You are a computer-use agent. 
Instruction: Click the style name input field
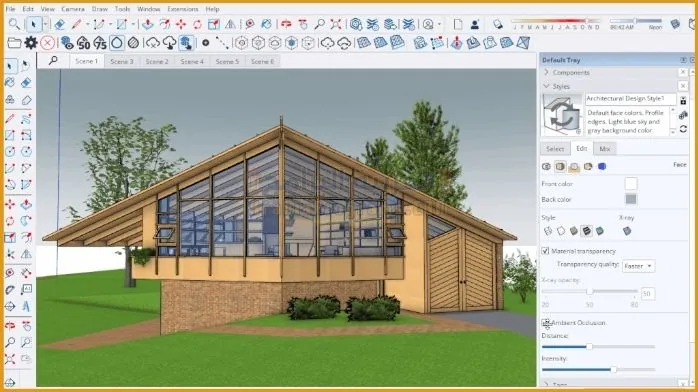click(630, 98)
